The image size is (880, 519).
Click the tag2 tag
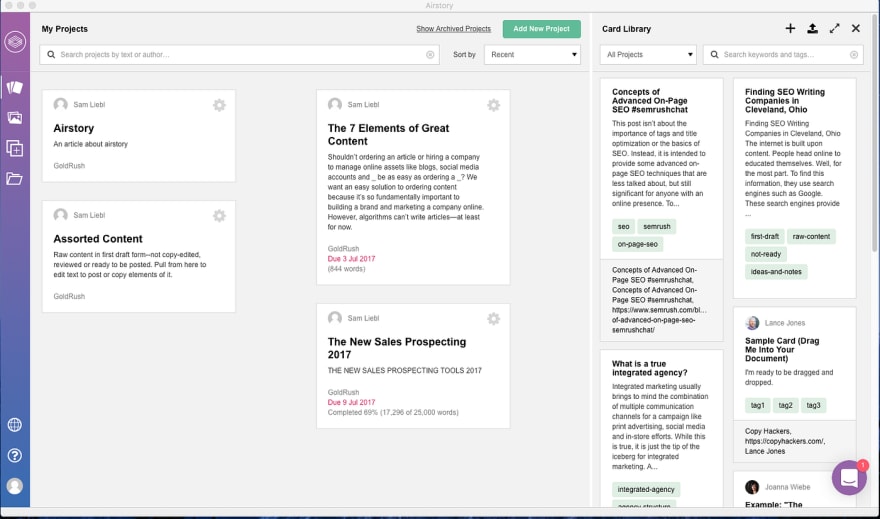coord(786,405)
